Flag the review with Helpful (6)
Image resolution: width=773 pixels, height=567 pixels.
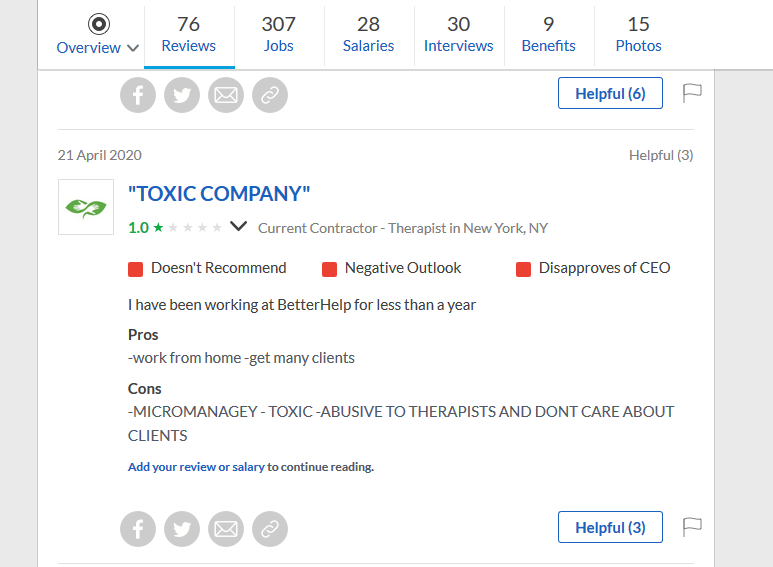pos(692,93)
